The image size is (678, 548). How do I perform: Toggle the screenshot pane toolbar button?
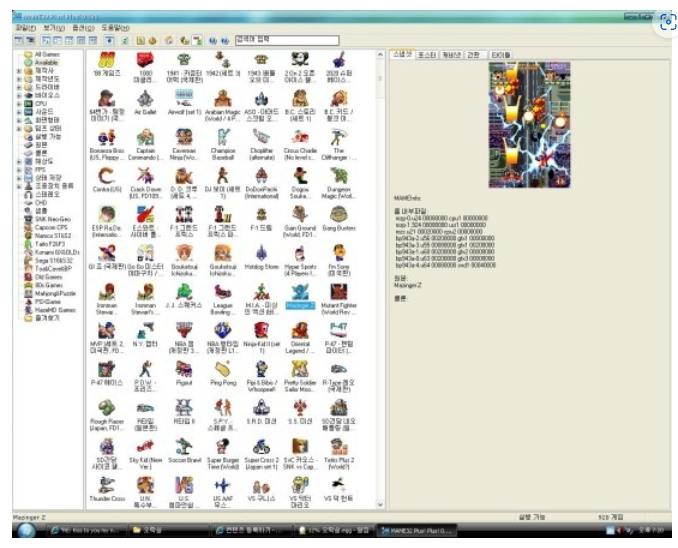(x=30, y=40)
